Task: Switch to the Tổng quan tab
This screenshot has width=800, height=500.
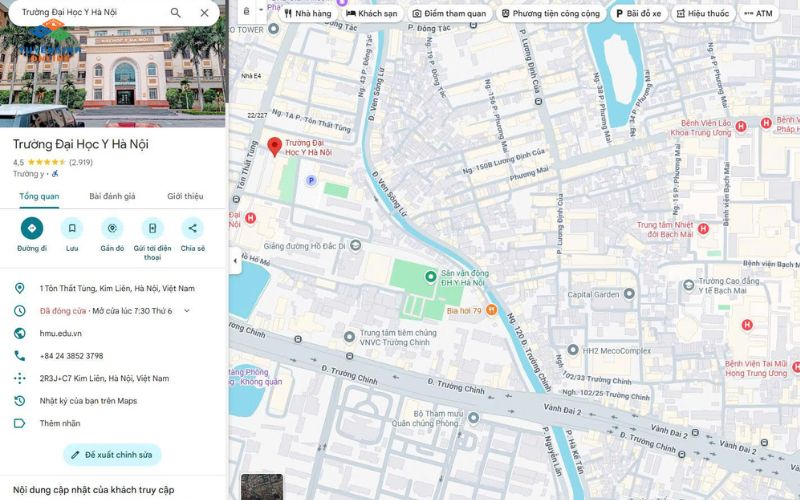Action: point(39,196)
